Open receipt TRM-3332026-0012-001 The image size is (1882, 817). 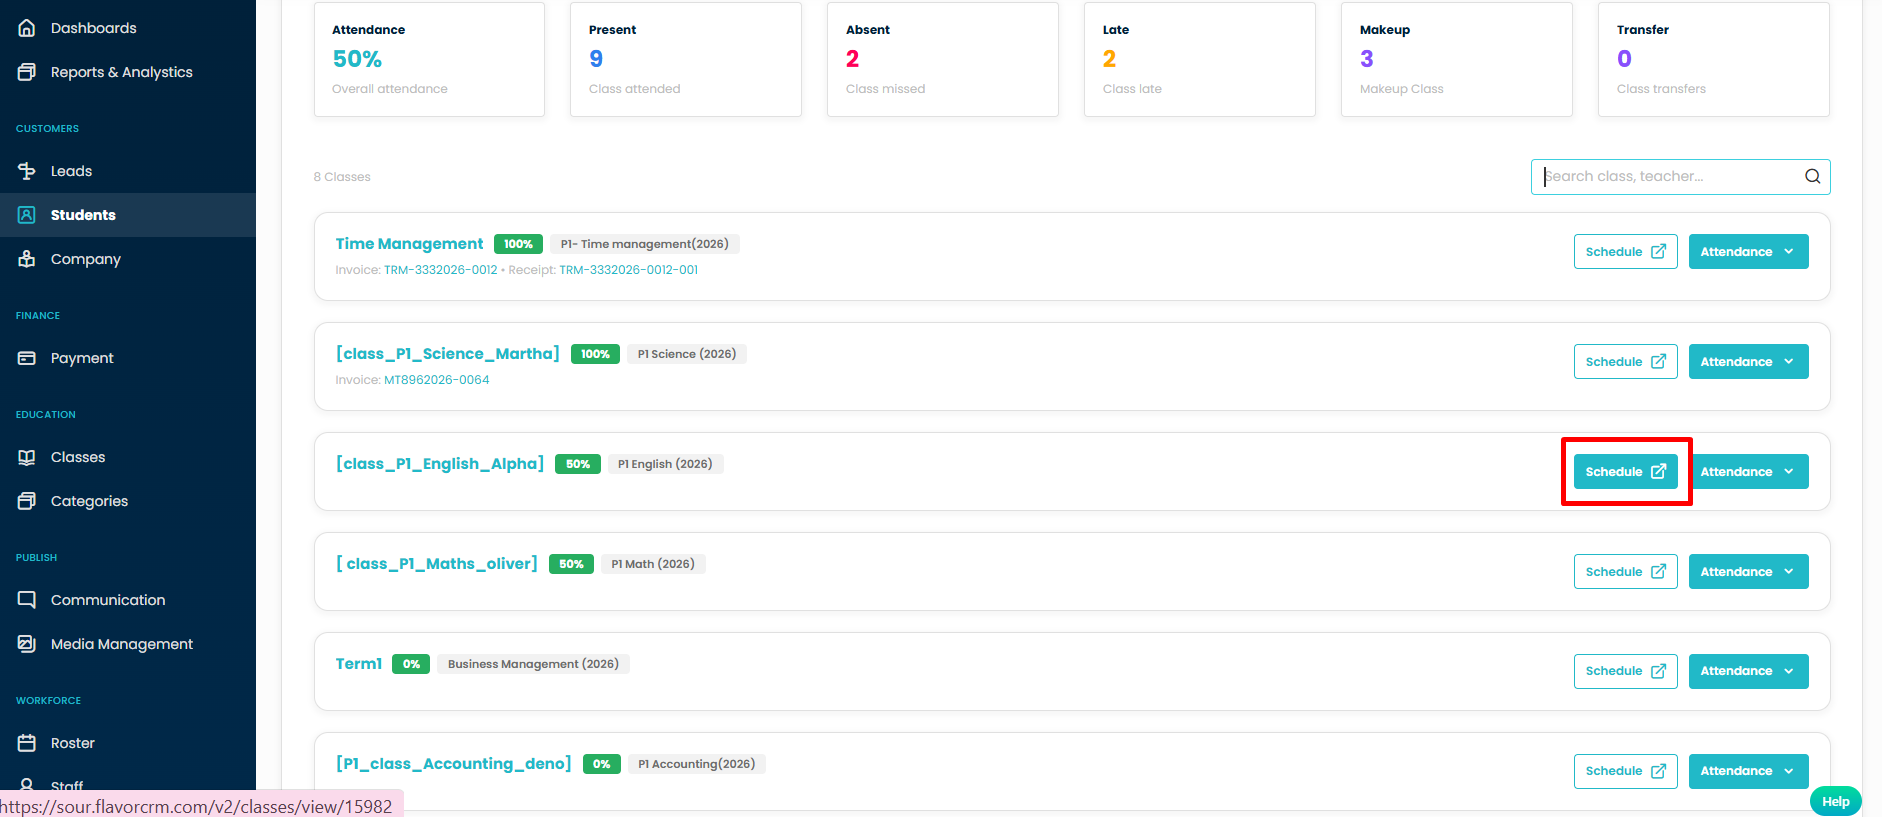tap(628, 270)
